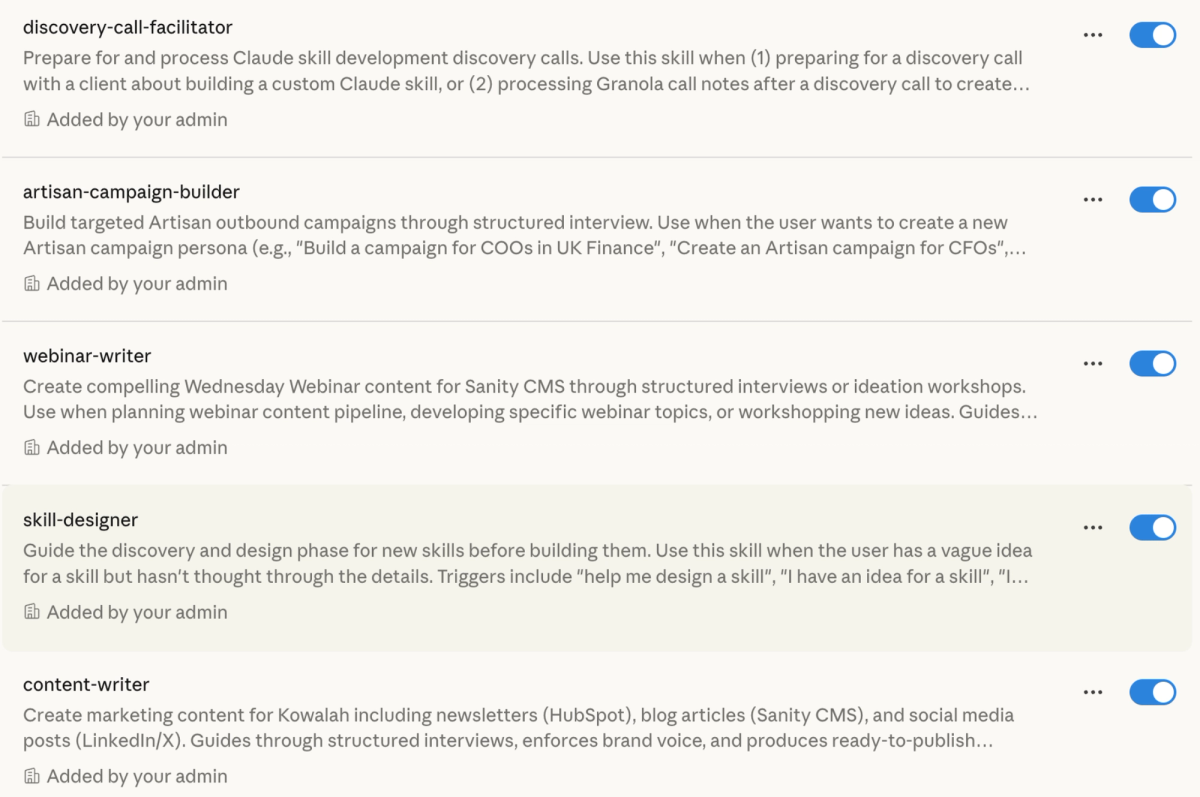Click the organization icon next to discovery-call-facilitator admin label
The image size is (1200, 797).
[31, 119]
